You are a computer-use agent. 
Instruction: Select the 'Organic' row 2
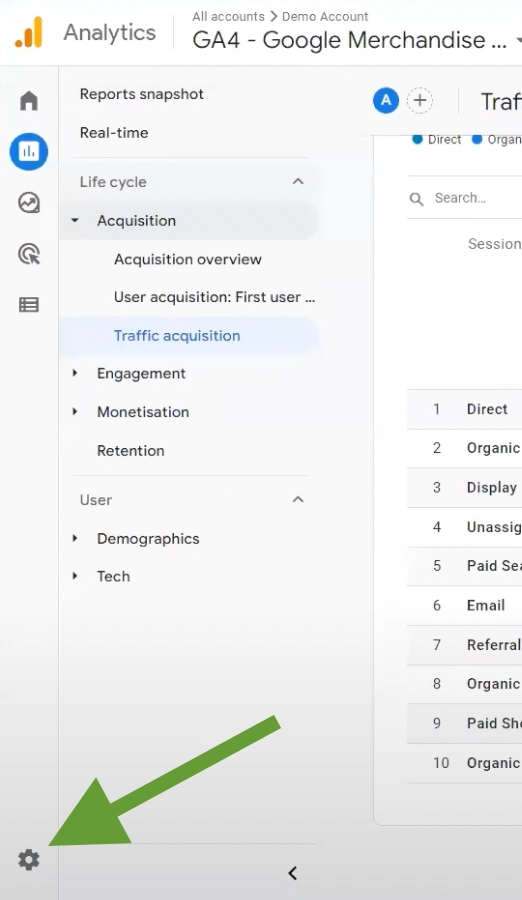[465, 448]
